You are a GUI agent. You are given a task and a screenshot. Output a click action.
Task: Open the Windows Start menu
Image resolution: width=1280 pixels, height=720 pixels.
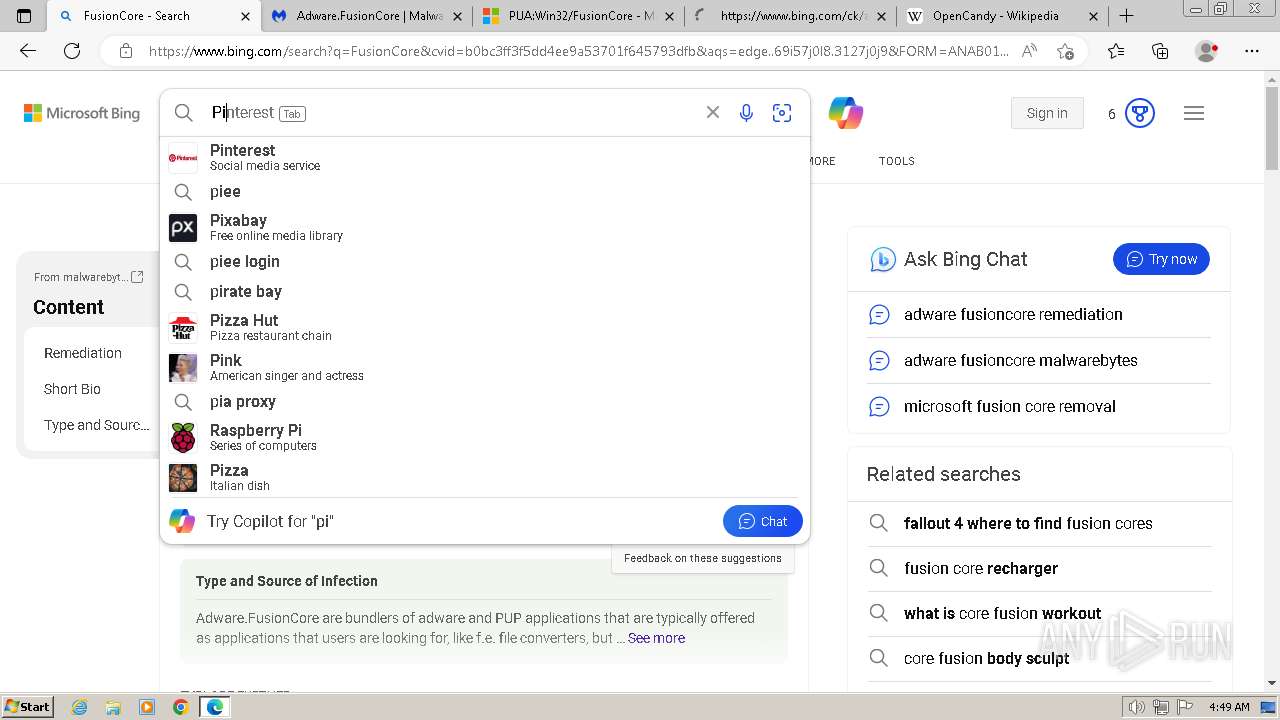point(27,707)
